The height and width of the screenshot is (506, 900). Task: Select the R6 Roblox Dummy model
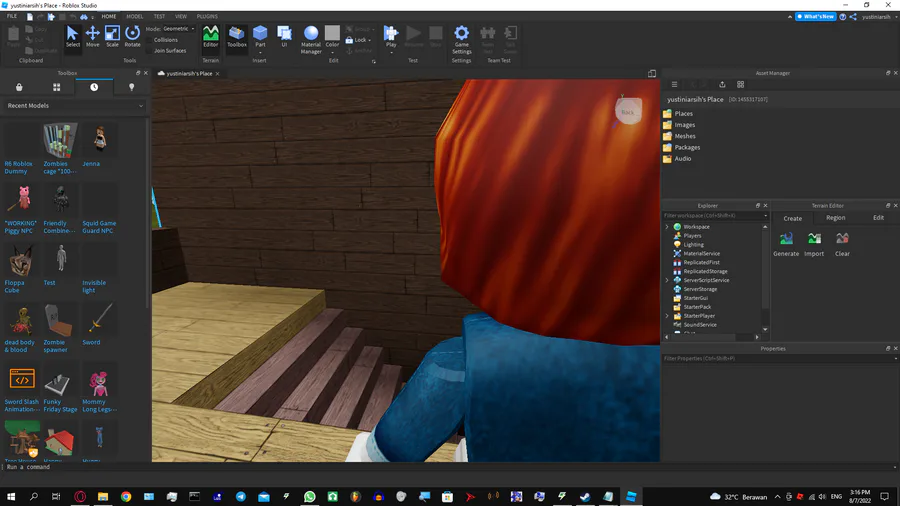pos(21,149)
